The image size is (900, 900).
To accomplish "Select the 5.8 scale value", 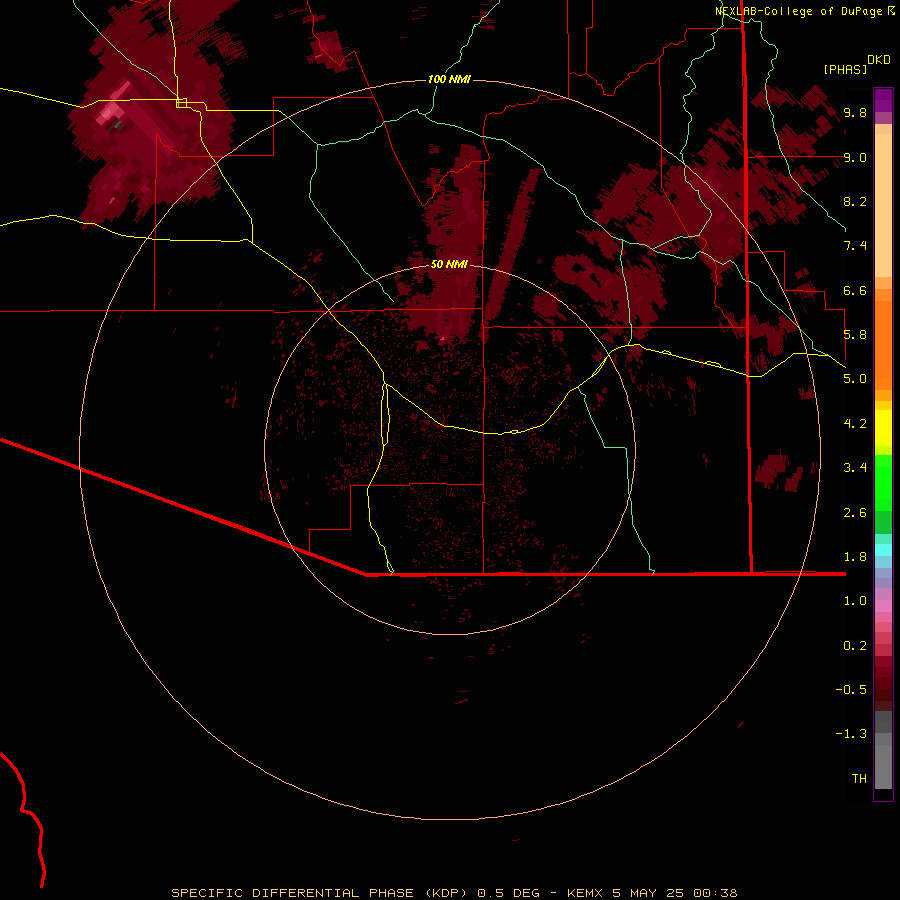I will [x=855, y=335].
